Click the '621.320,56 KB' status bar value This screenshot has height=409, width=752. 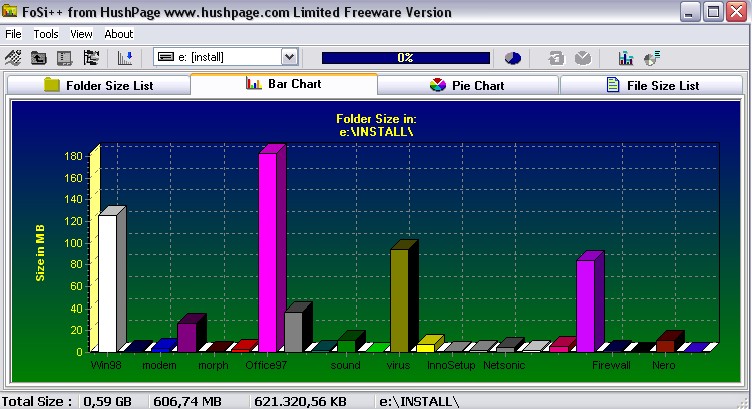coord(301,402)
